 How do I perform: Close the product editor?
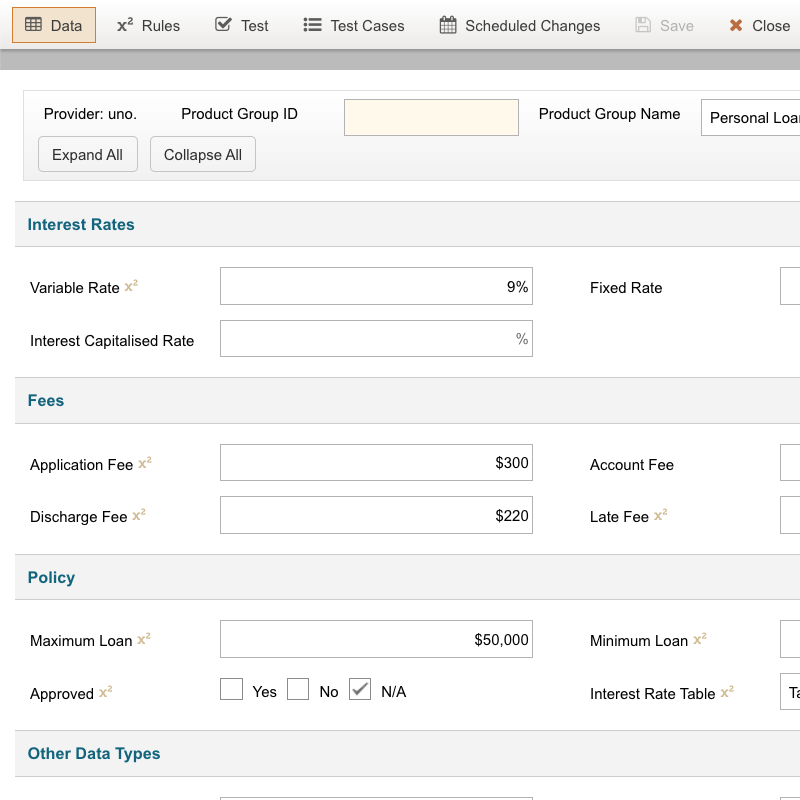[x=760, y=25]
